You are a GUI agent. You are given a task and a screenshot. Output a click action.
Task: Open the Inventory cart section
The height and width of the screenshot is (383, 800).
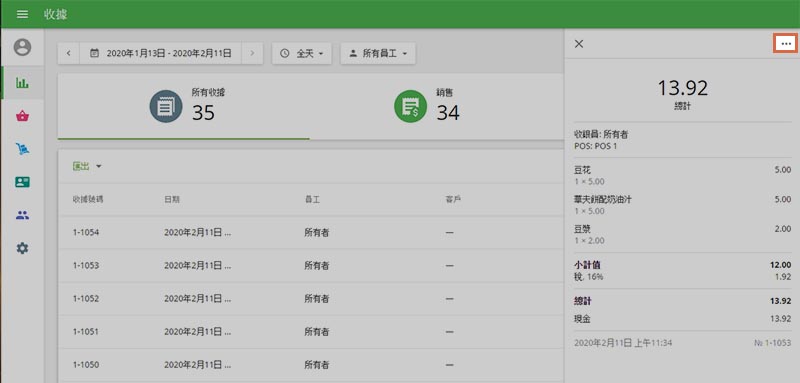22,149
